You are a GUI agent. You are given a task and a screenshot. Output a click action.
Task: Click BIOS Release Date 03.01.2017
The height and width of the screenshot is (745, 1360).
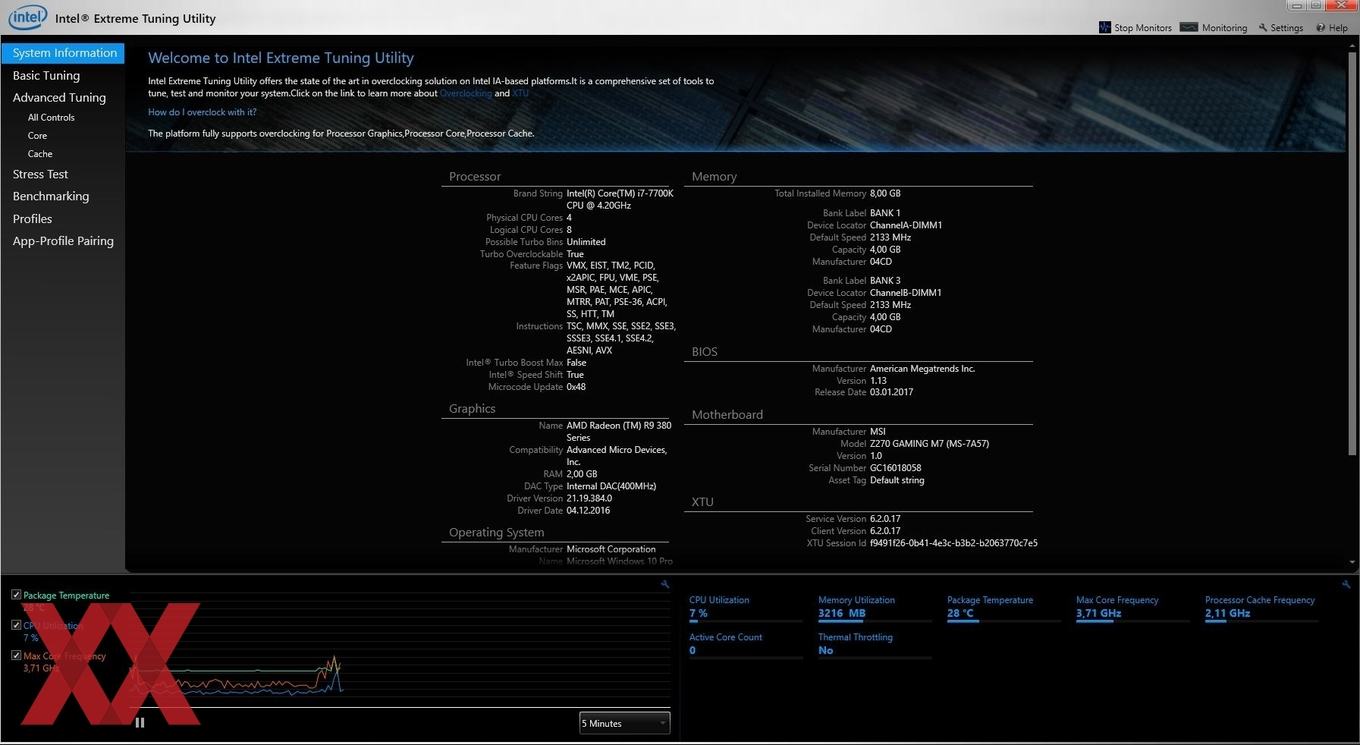(x=891, y=392)
